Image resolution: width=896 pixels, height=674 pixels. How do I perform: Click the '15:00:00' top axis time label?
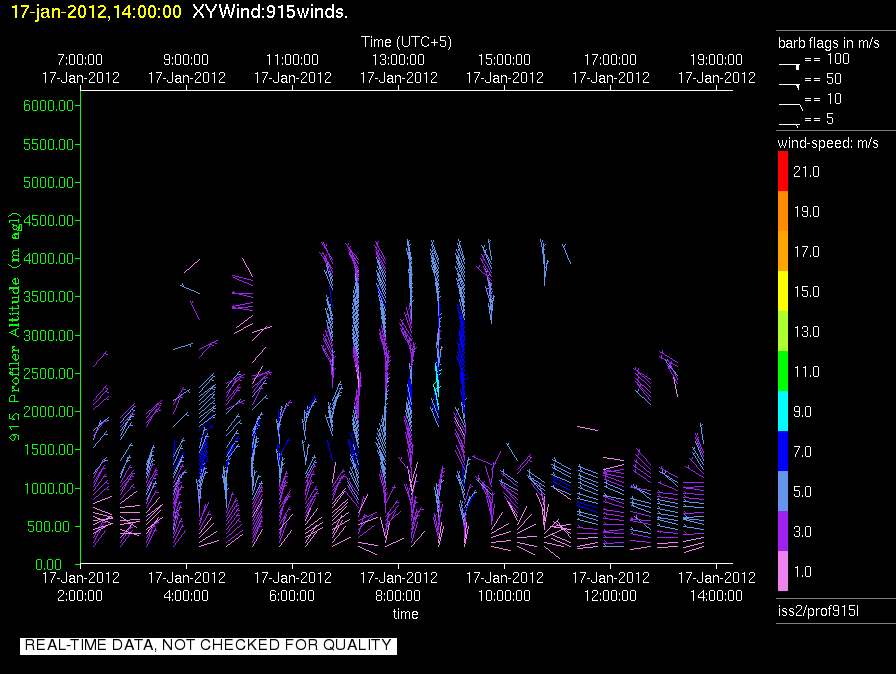pos(504,60)
